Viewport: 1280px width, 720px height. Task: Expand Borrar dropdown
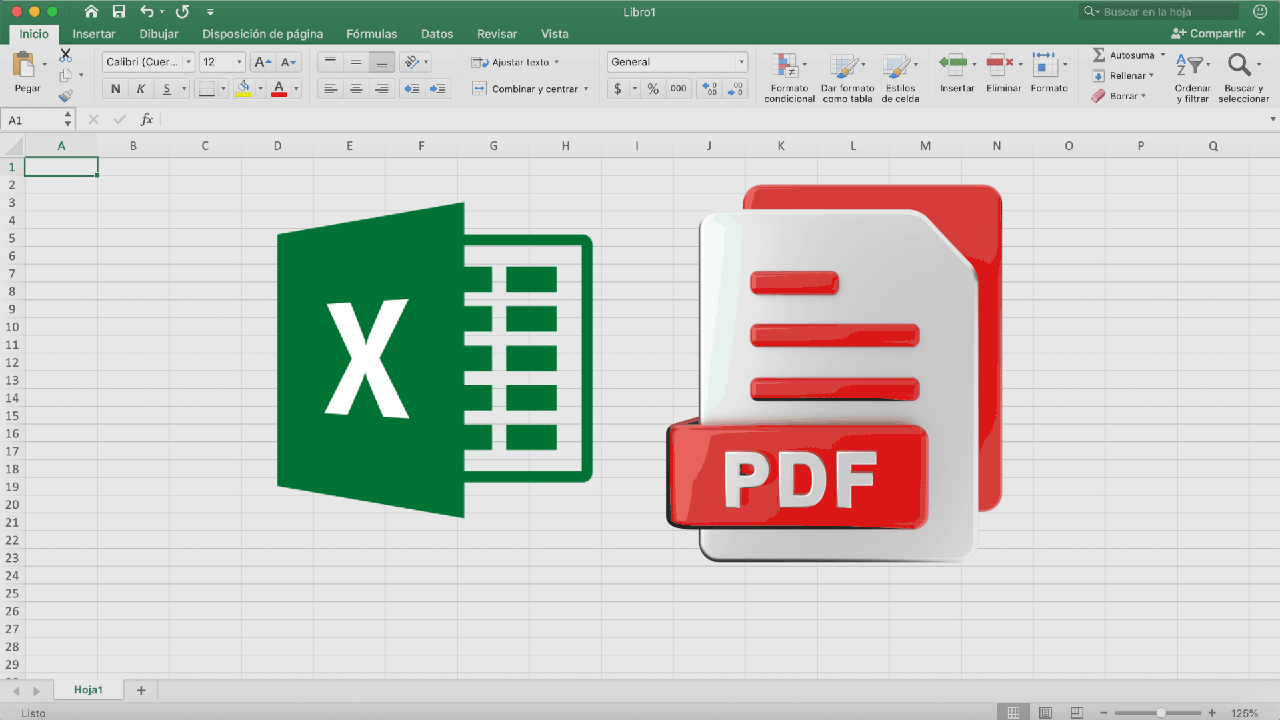click(1143, 96)
